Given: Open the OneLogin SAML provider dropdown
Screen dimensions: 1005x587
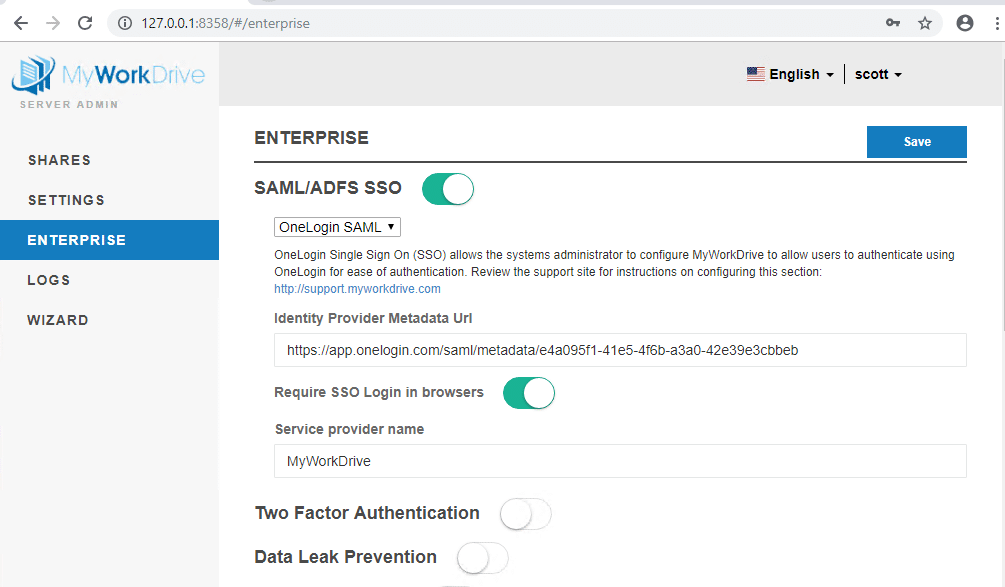Looking at the screenshot, I should click(x=338, y=227).
